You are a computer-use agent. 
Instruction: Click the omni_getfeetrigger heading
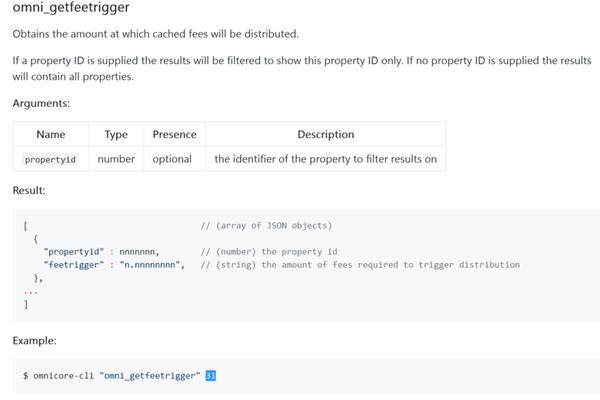click(x=71, y=7)
